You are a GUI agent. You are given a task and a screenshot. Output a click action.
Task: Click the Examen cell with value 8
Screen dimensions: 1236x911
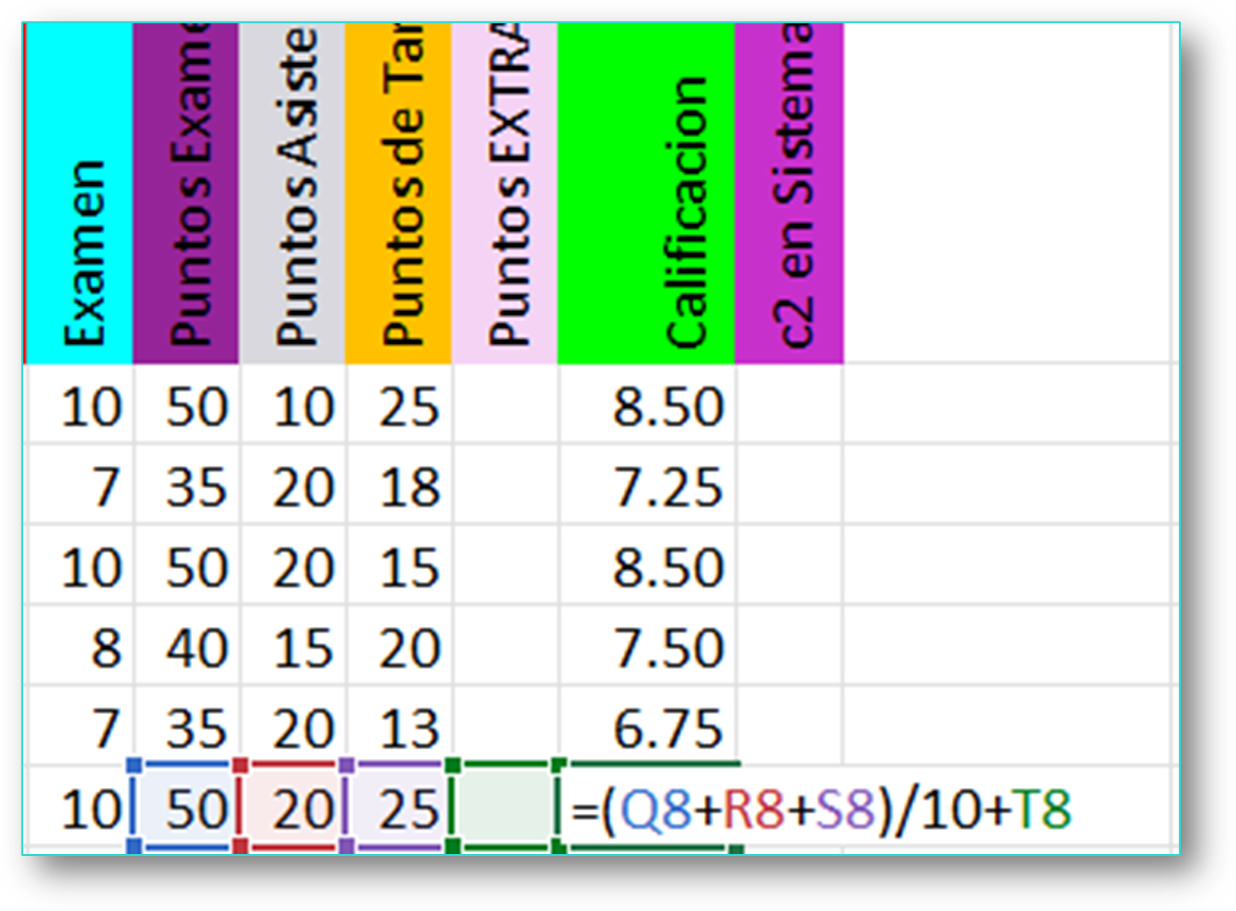pyautogui.click(x=80, y=648)
